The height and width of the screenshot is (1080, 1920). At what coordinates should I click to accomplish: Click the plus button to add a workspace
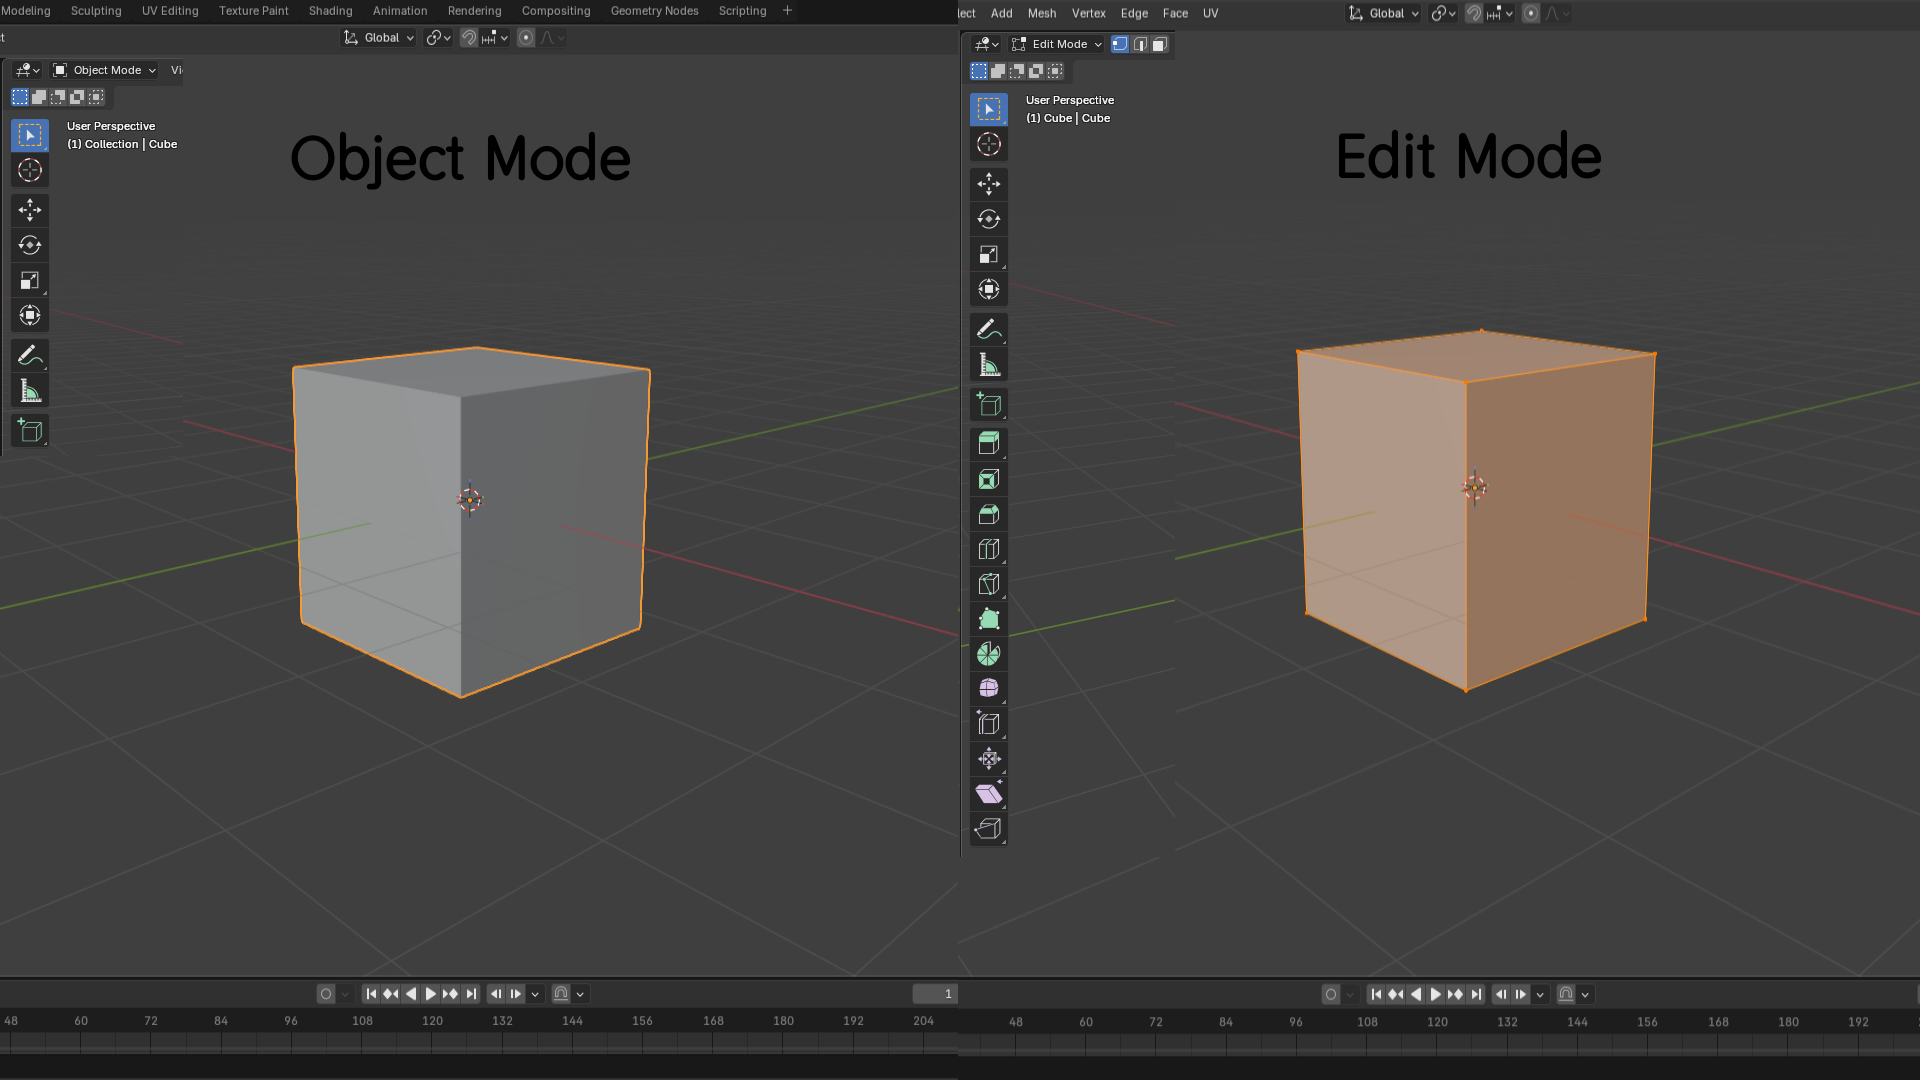[x=788, y=11]
